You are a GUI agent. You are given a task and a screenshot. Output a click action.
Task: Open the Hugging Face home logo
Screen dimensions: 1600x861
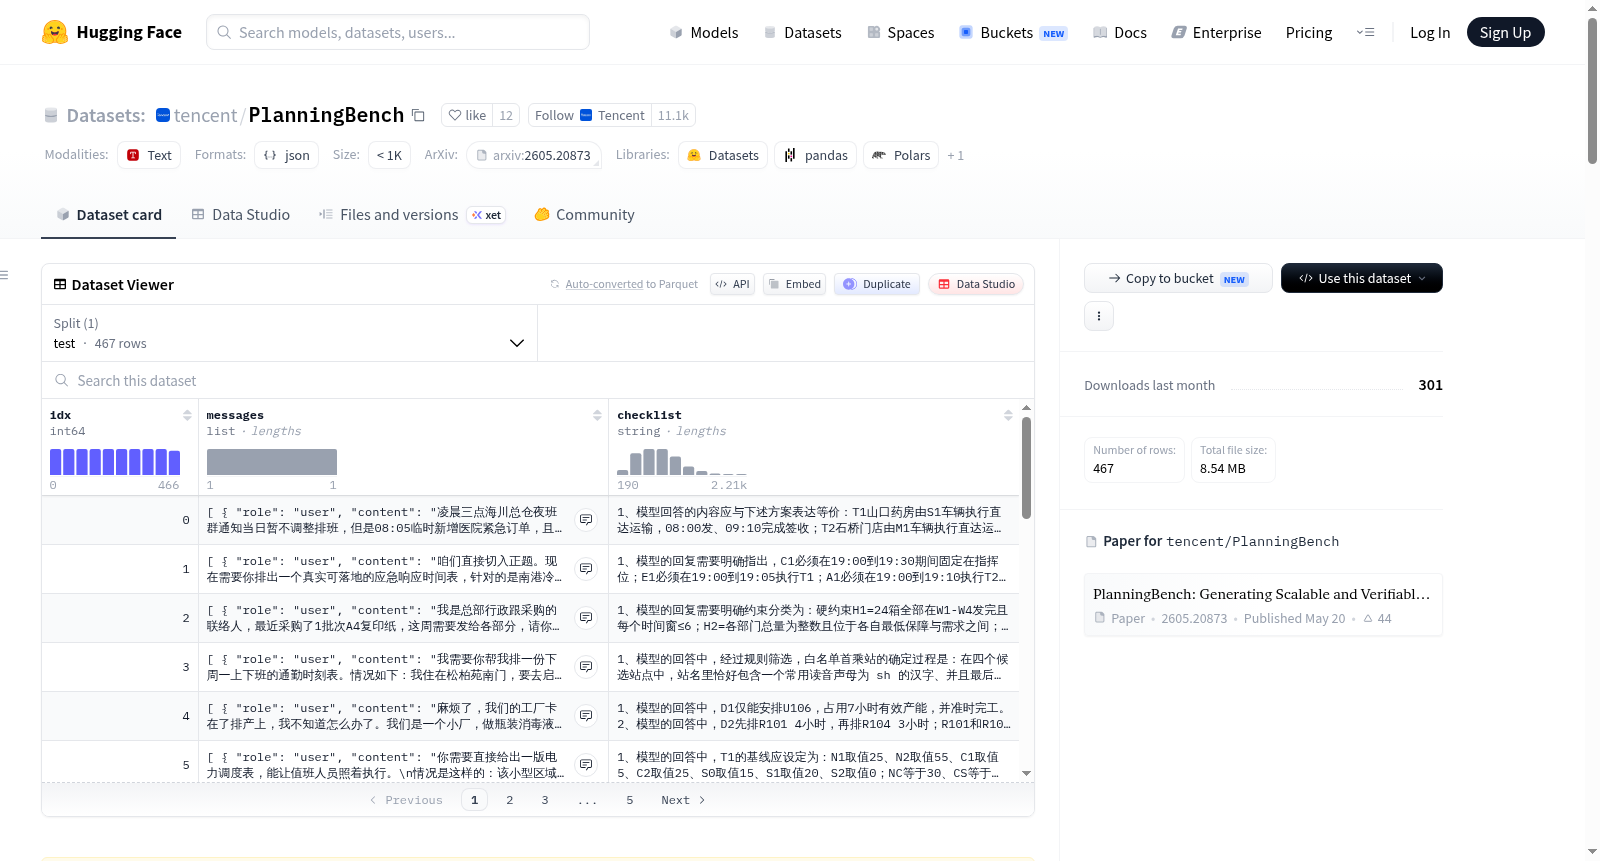click(x=112, y=32)
